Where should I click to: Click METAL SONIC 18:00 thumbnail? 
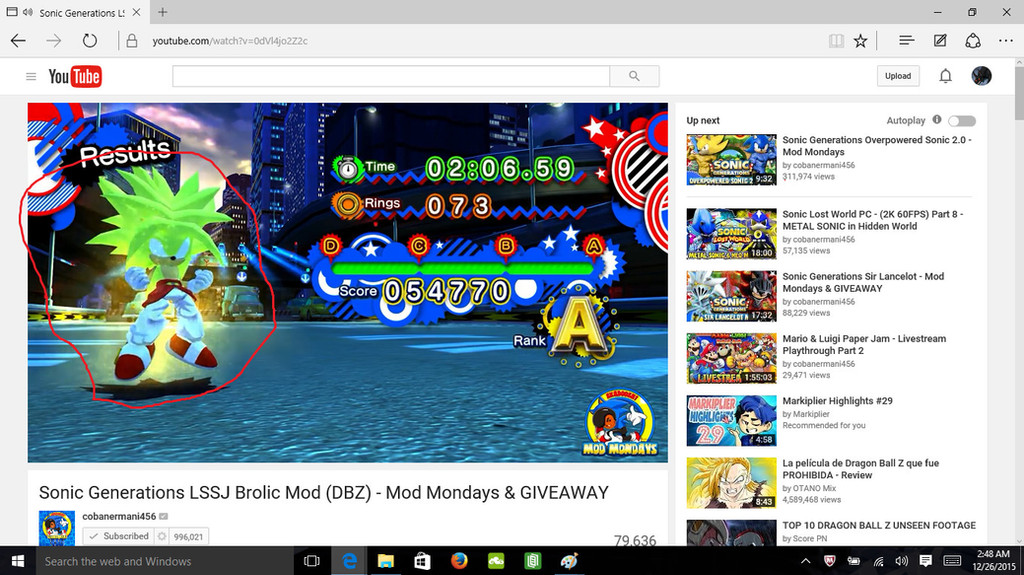pos(731,234)
